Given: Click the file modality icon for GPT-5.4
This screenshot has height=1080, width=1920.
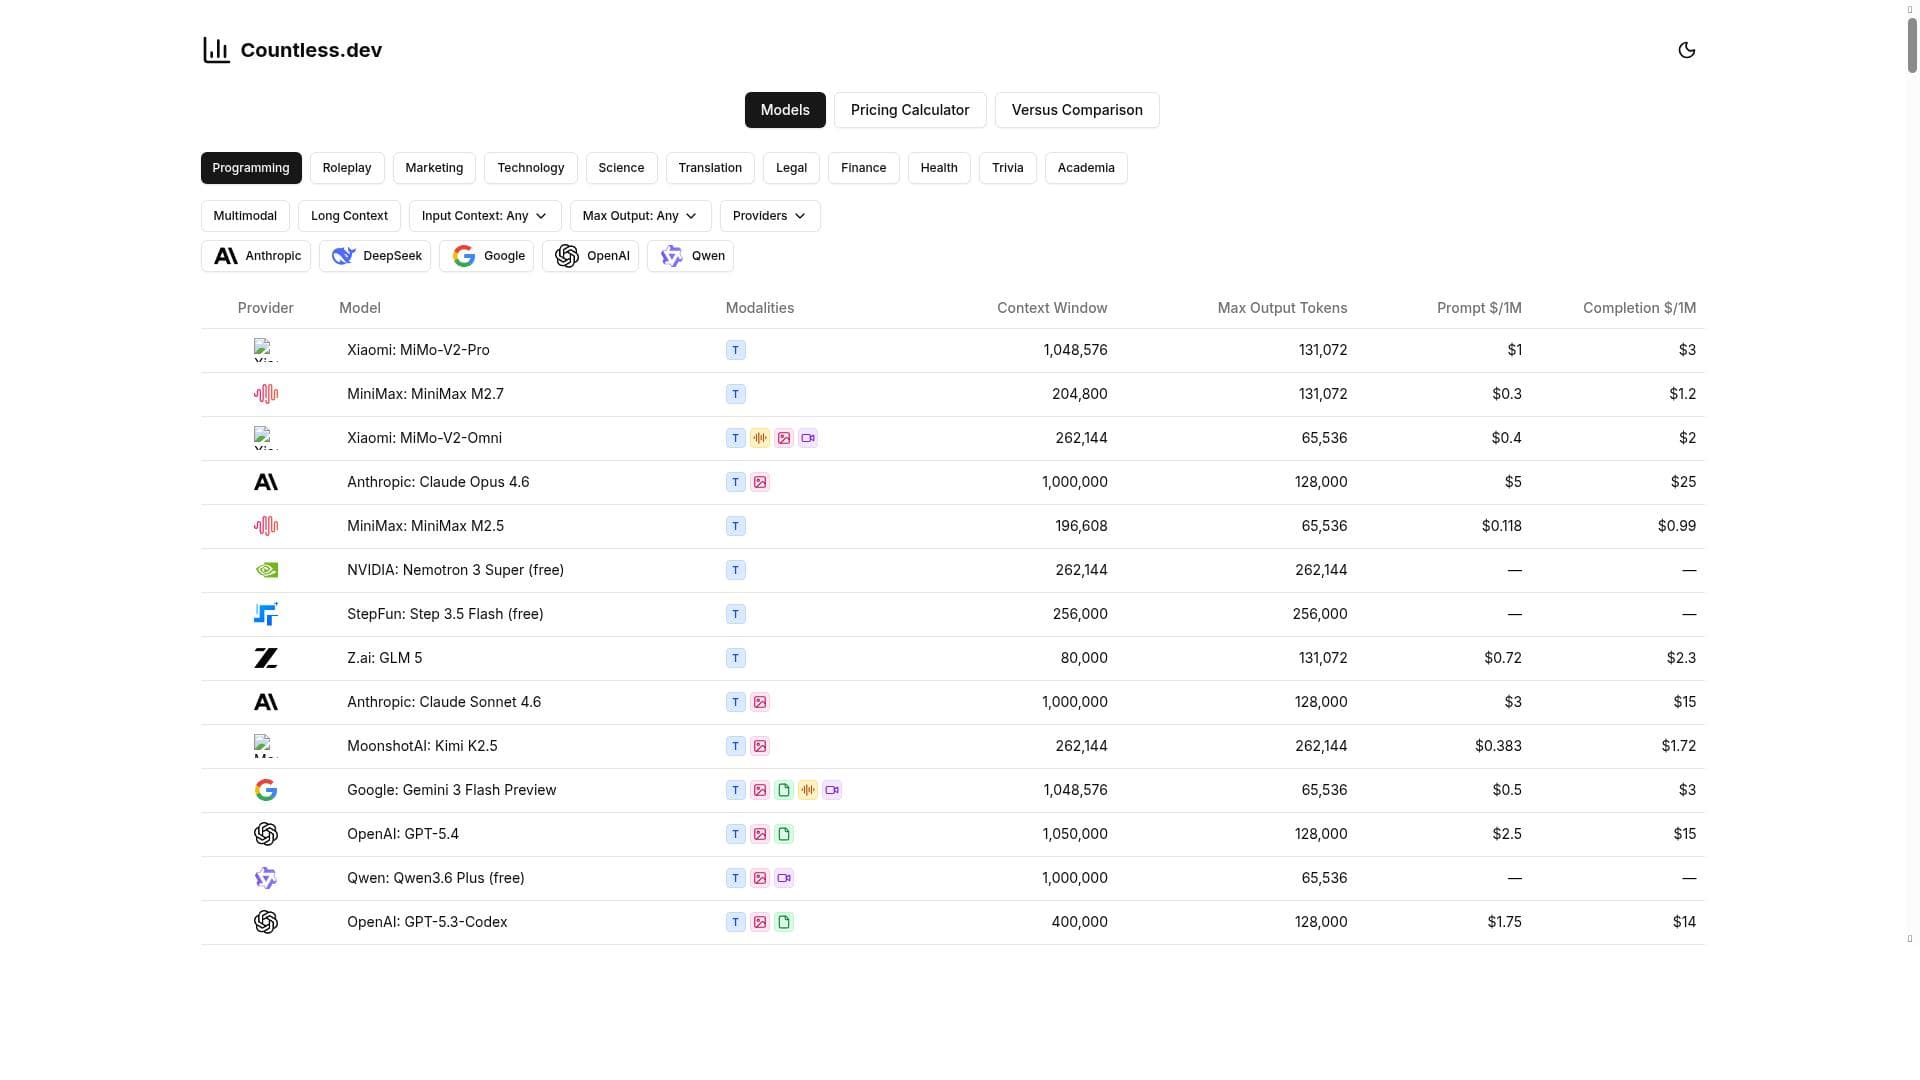Looking at the screenshot, I should (x=784, y=834).
